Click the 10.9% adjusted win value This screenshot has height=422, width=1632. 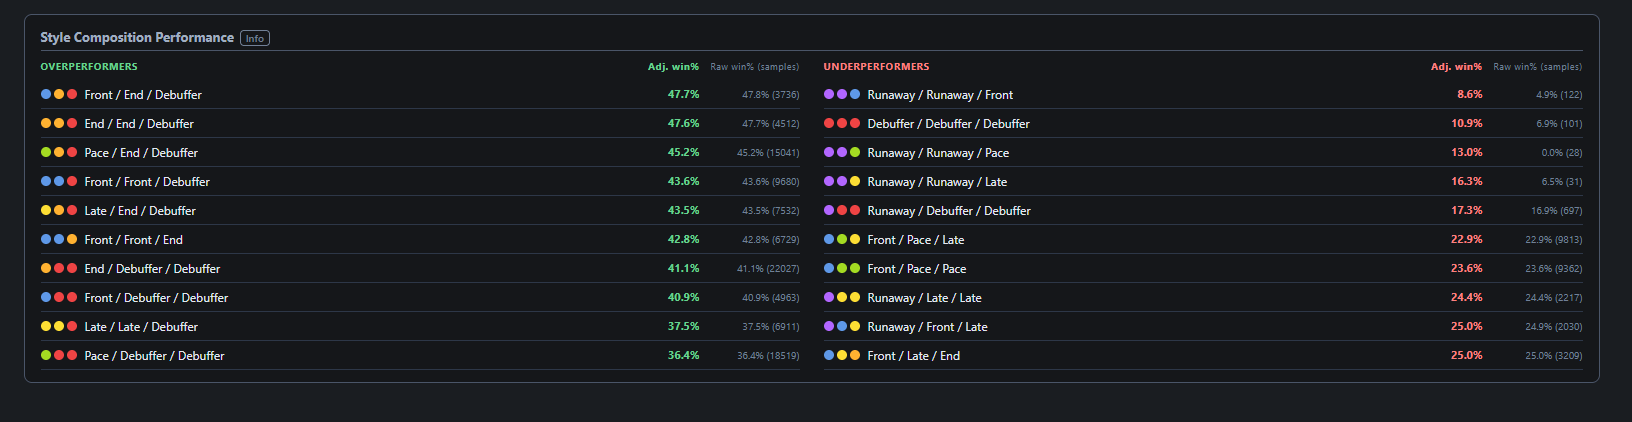1467,124
